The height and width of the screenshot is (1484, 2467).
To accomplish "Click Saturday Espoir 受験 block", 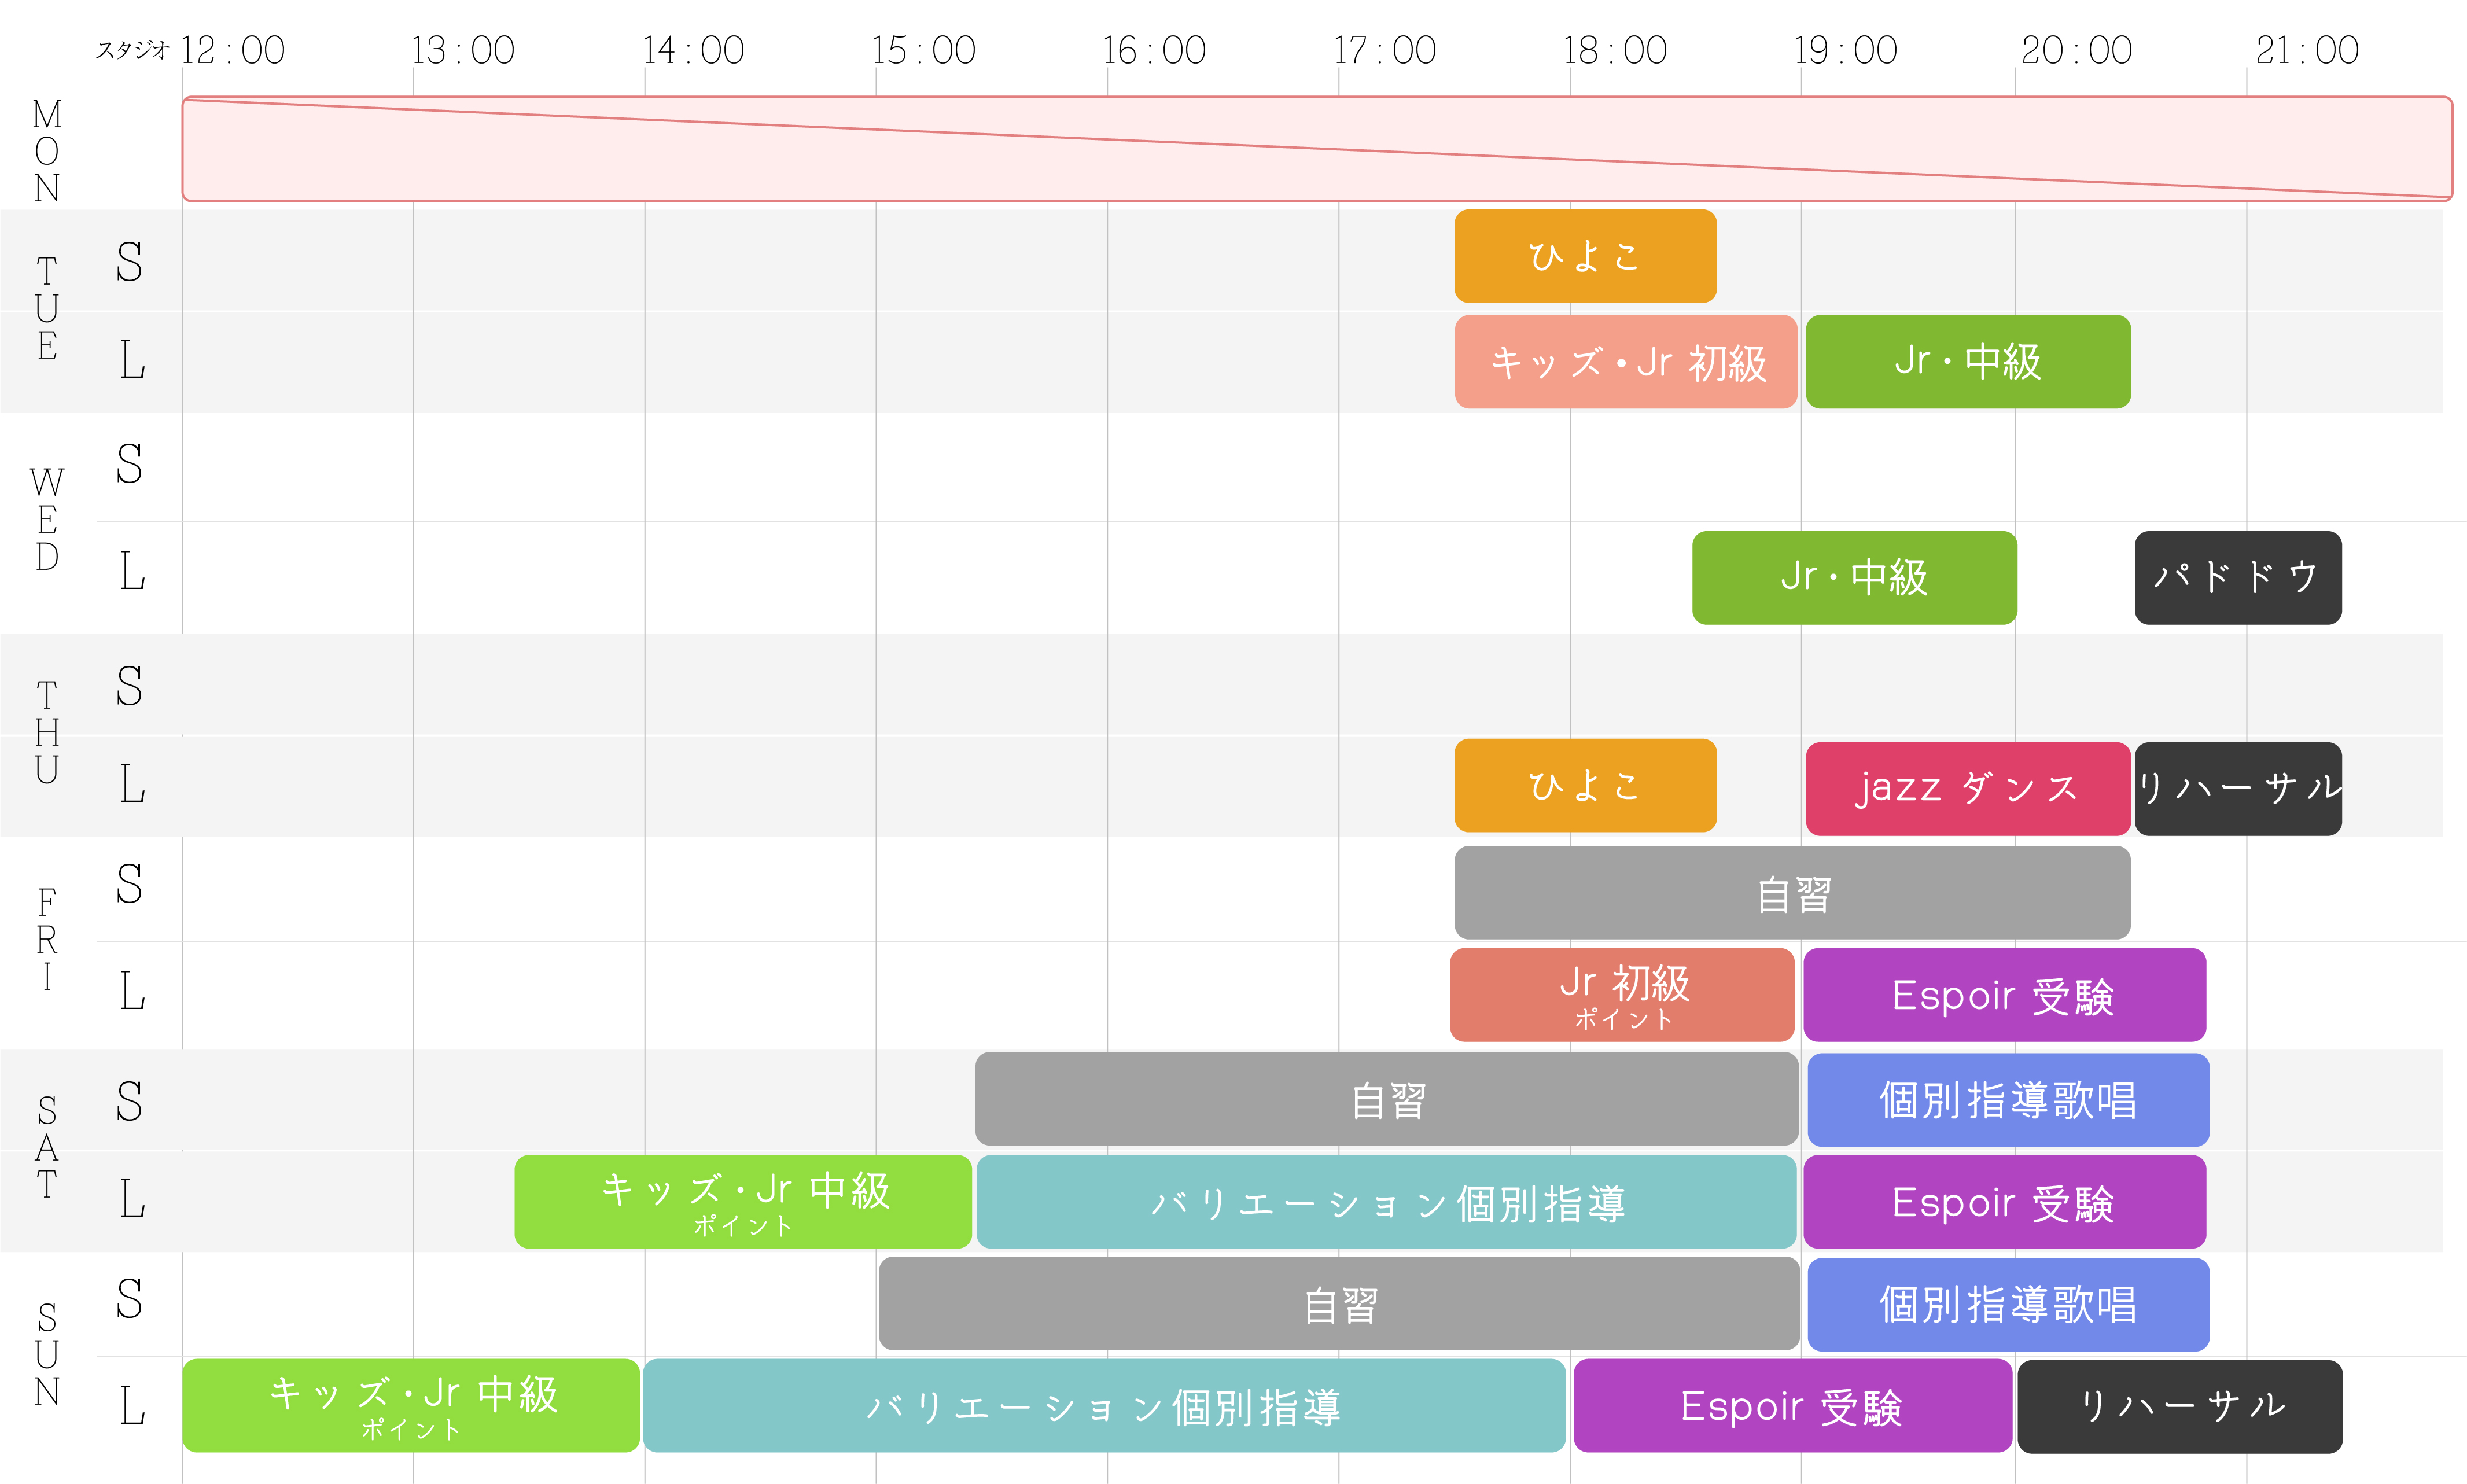I will tap(2005, 1202).
